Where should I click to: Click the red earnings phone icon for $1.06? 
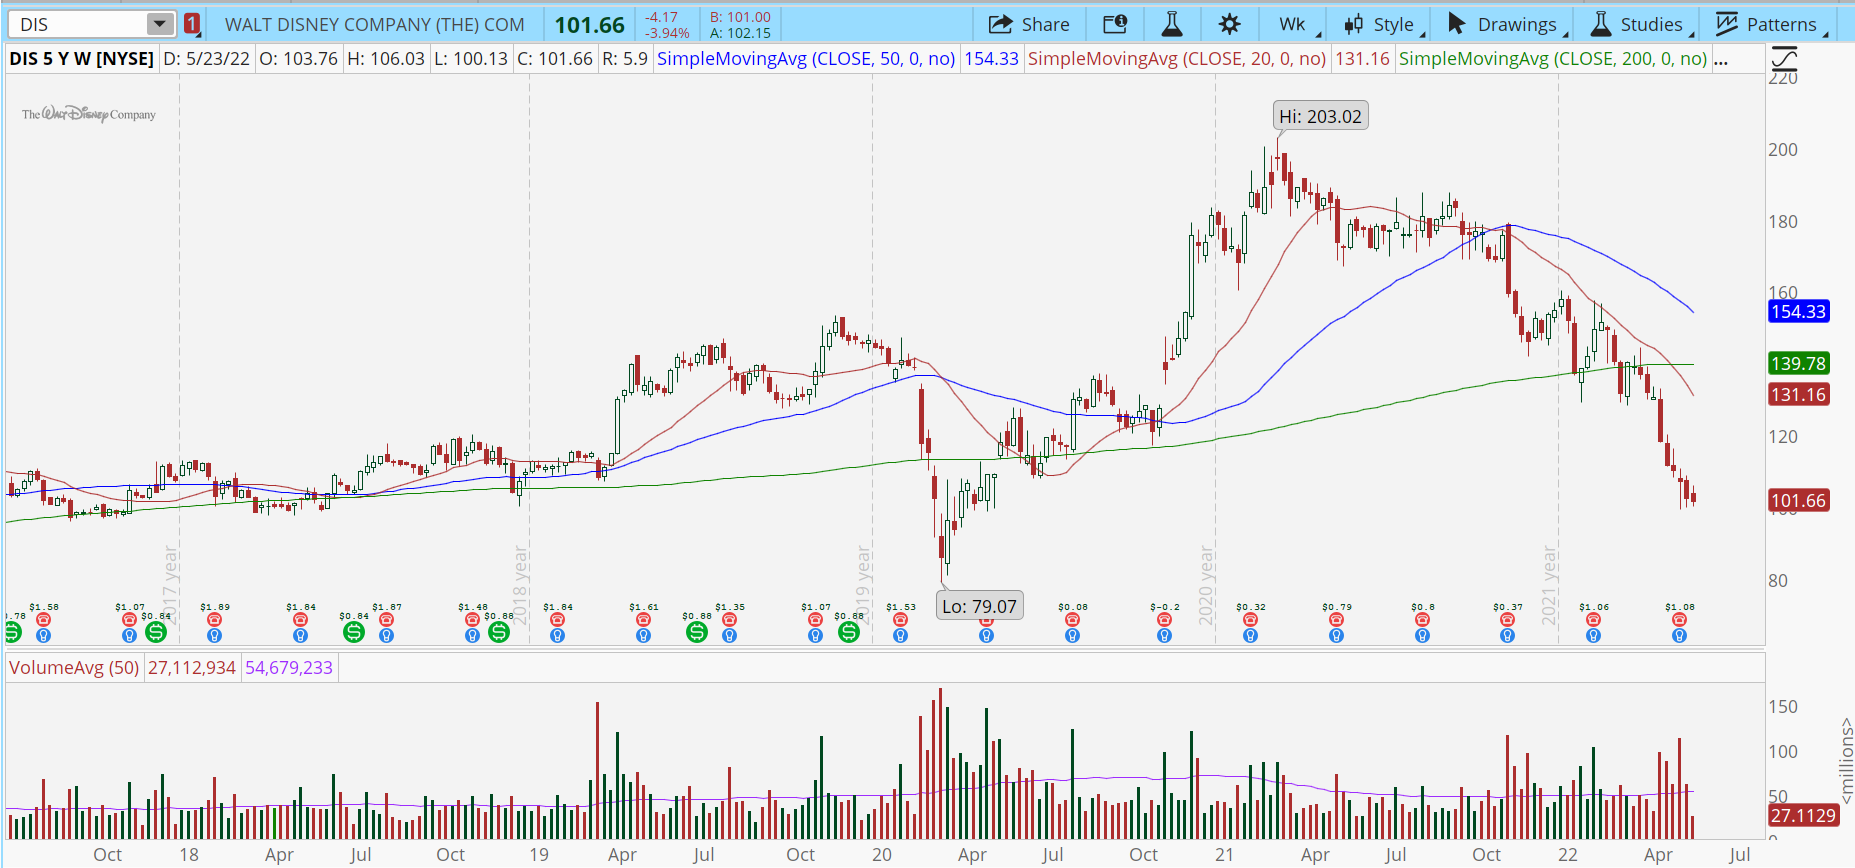(x=1593, y=620)
